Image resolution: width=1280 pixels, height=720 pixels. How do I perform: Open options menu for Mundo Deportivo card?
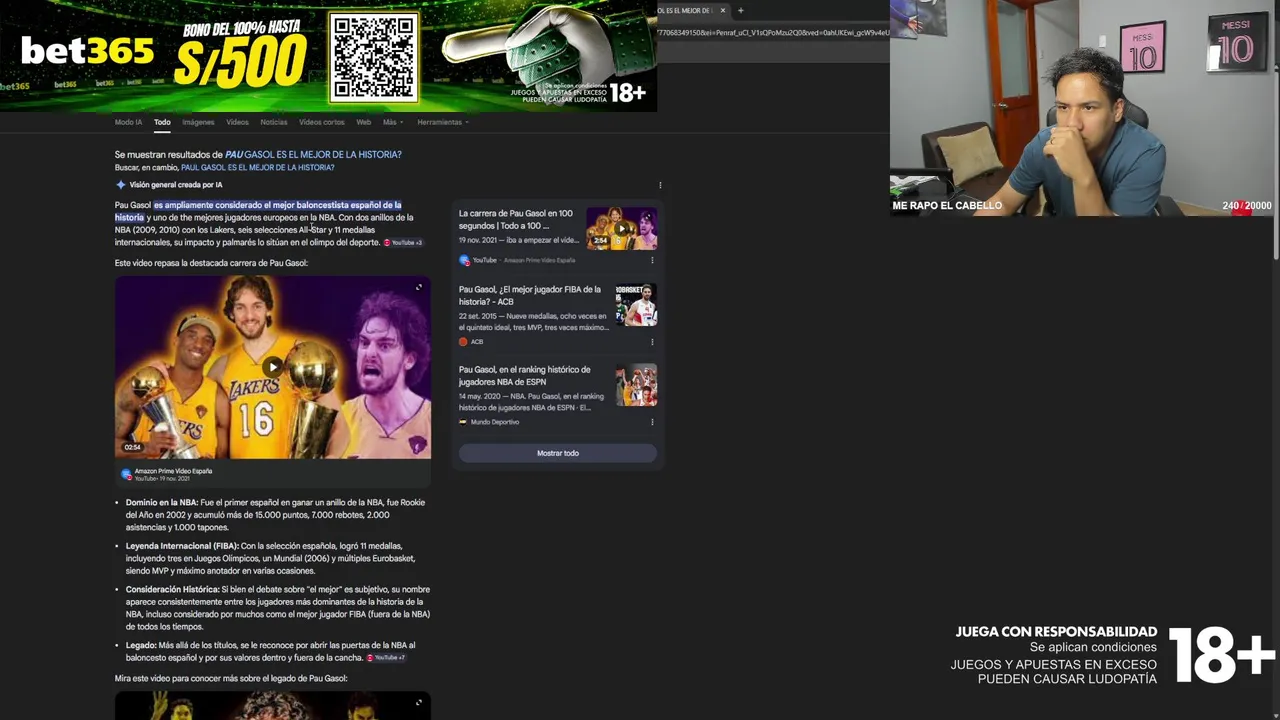point(652,422)
